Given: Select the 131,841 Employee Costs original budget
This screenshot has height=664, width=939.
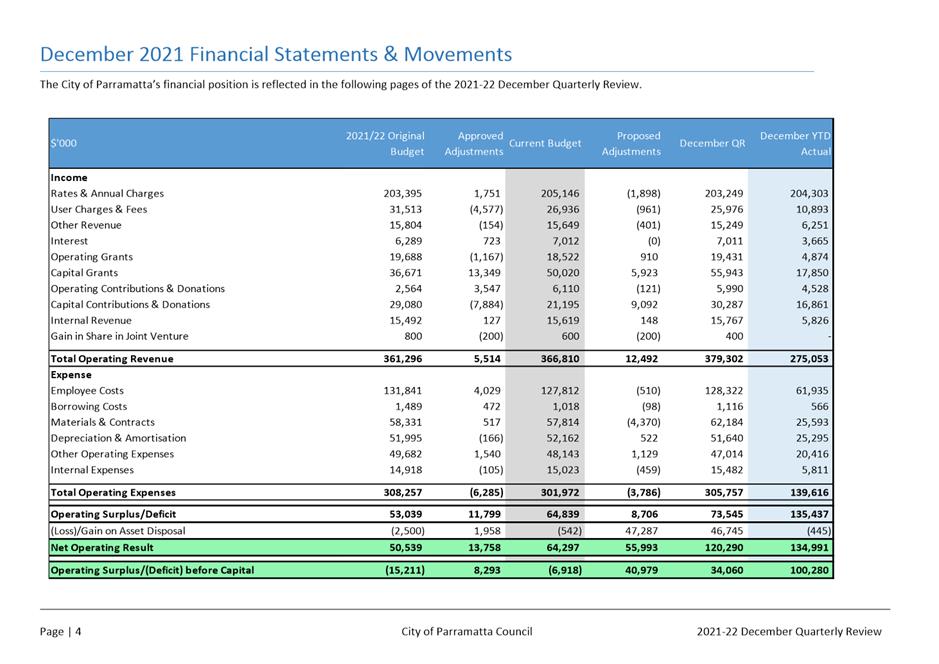Looking at the screenshot, I should pyautogui.click(x=402, y=391).
